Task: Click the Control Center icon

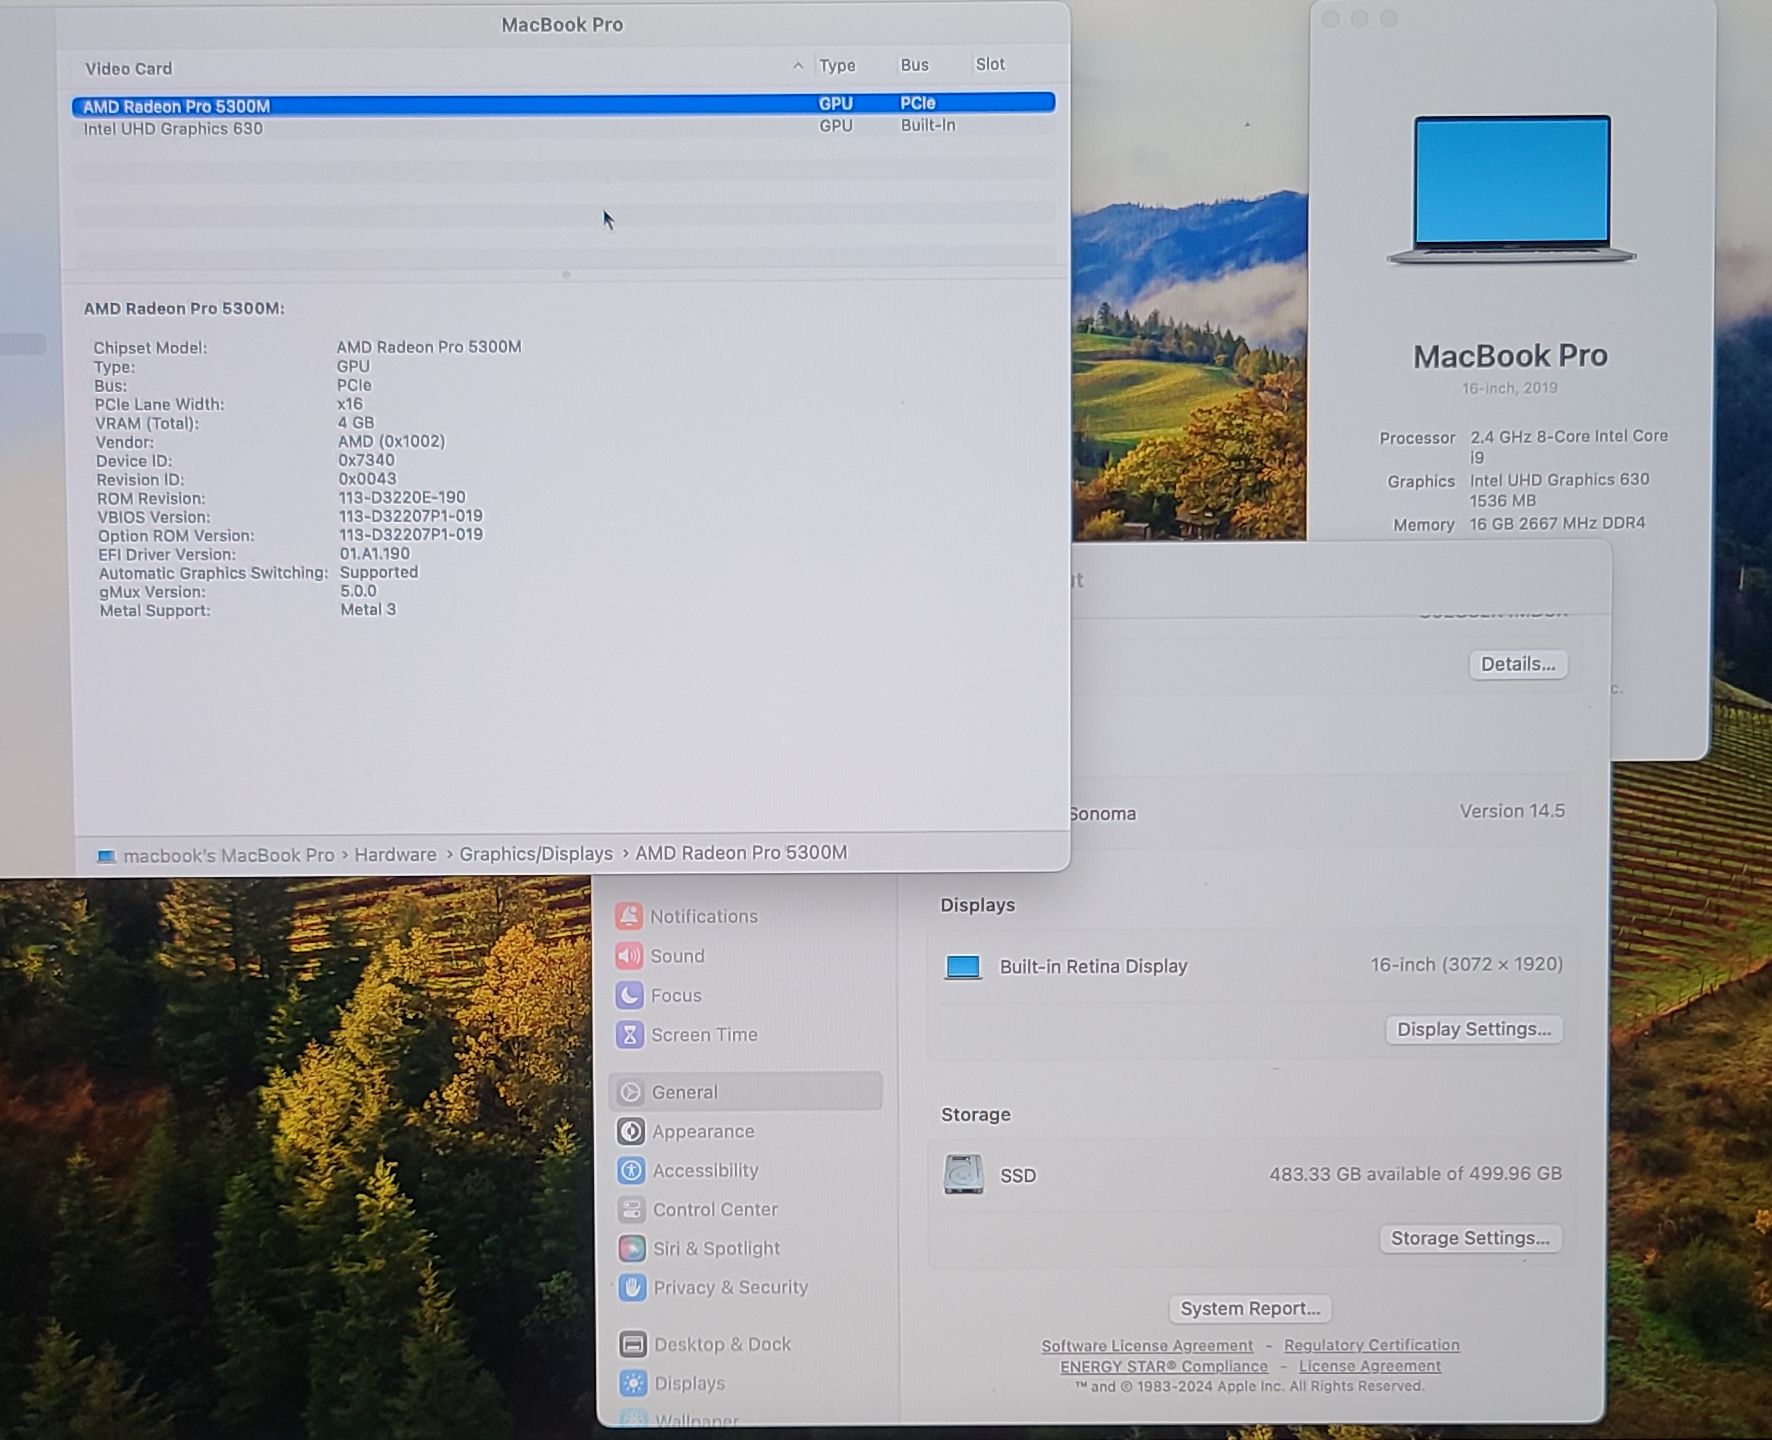Action: pyautogui.click(x=631, y=1210)
